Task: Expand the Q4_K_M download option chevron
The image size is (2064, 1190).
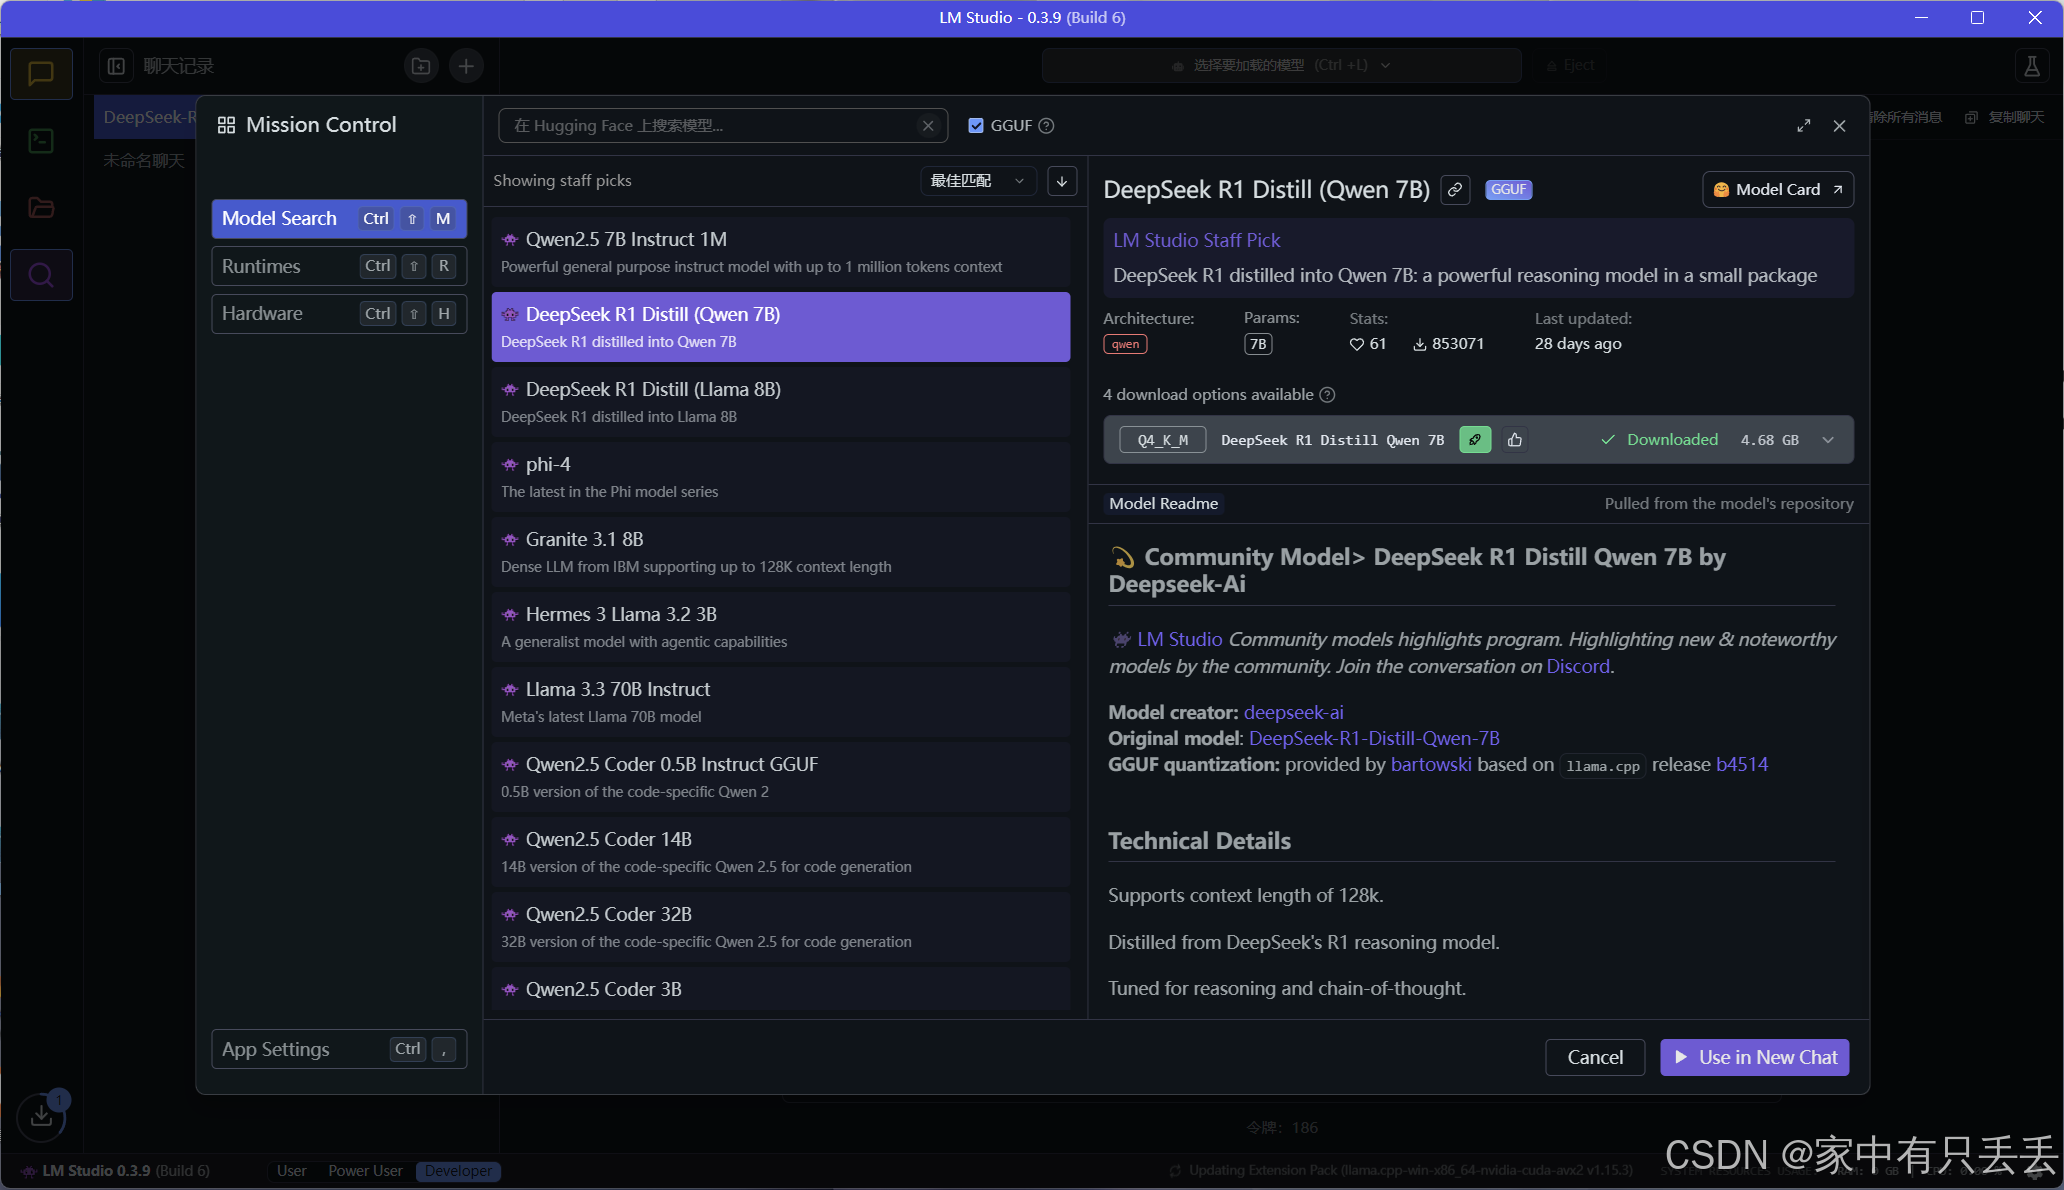Action: [1828, 440]
